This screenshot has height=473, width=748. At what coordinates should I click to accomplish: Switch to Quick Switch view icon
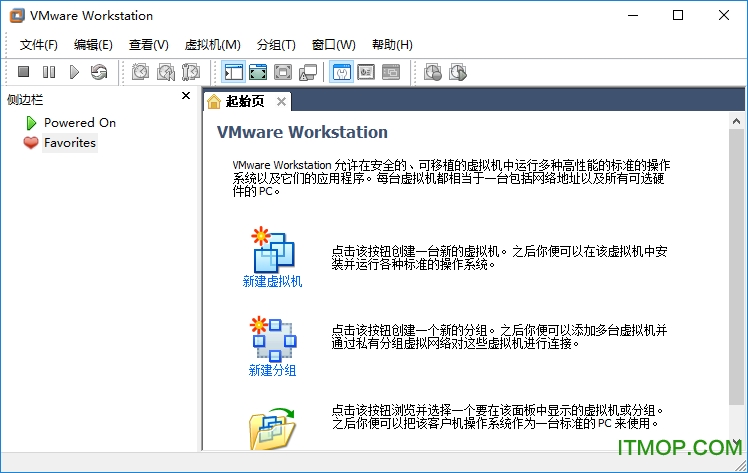(x=258, y=72)
